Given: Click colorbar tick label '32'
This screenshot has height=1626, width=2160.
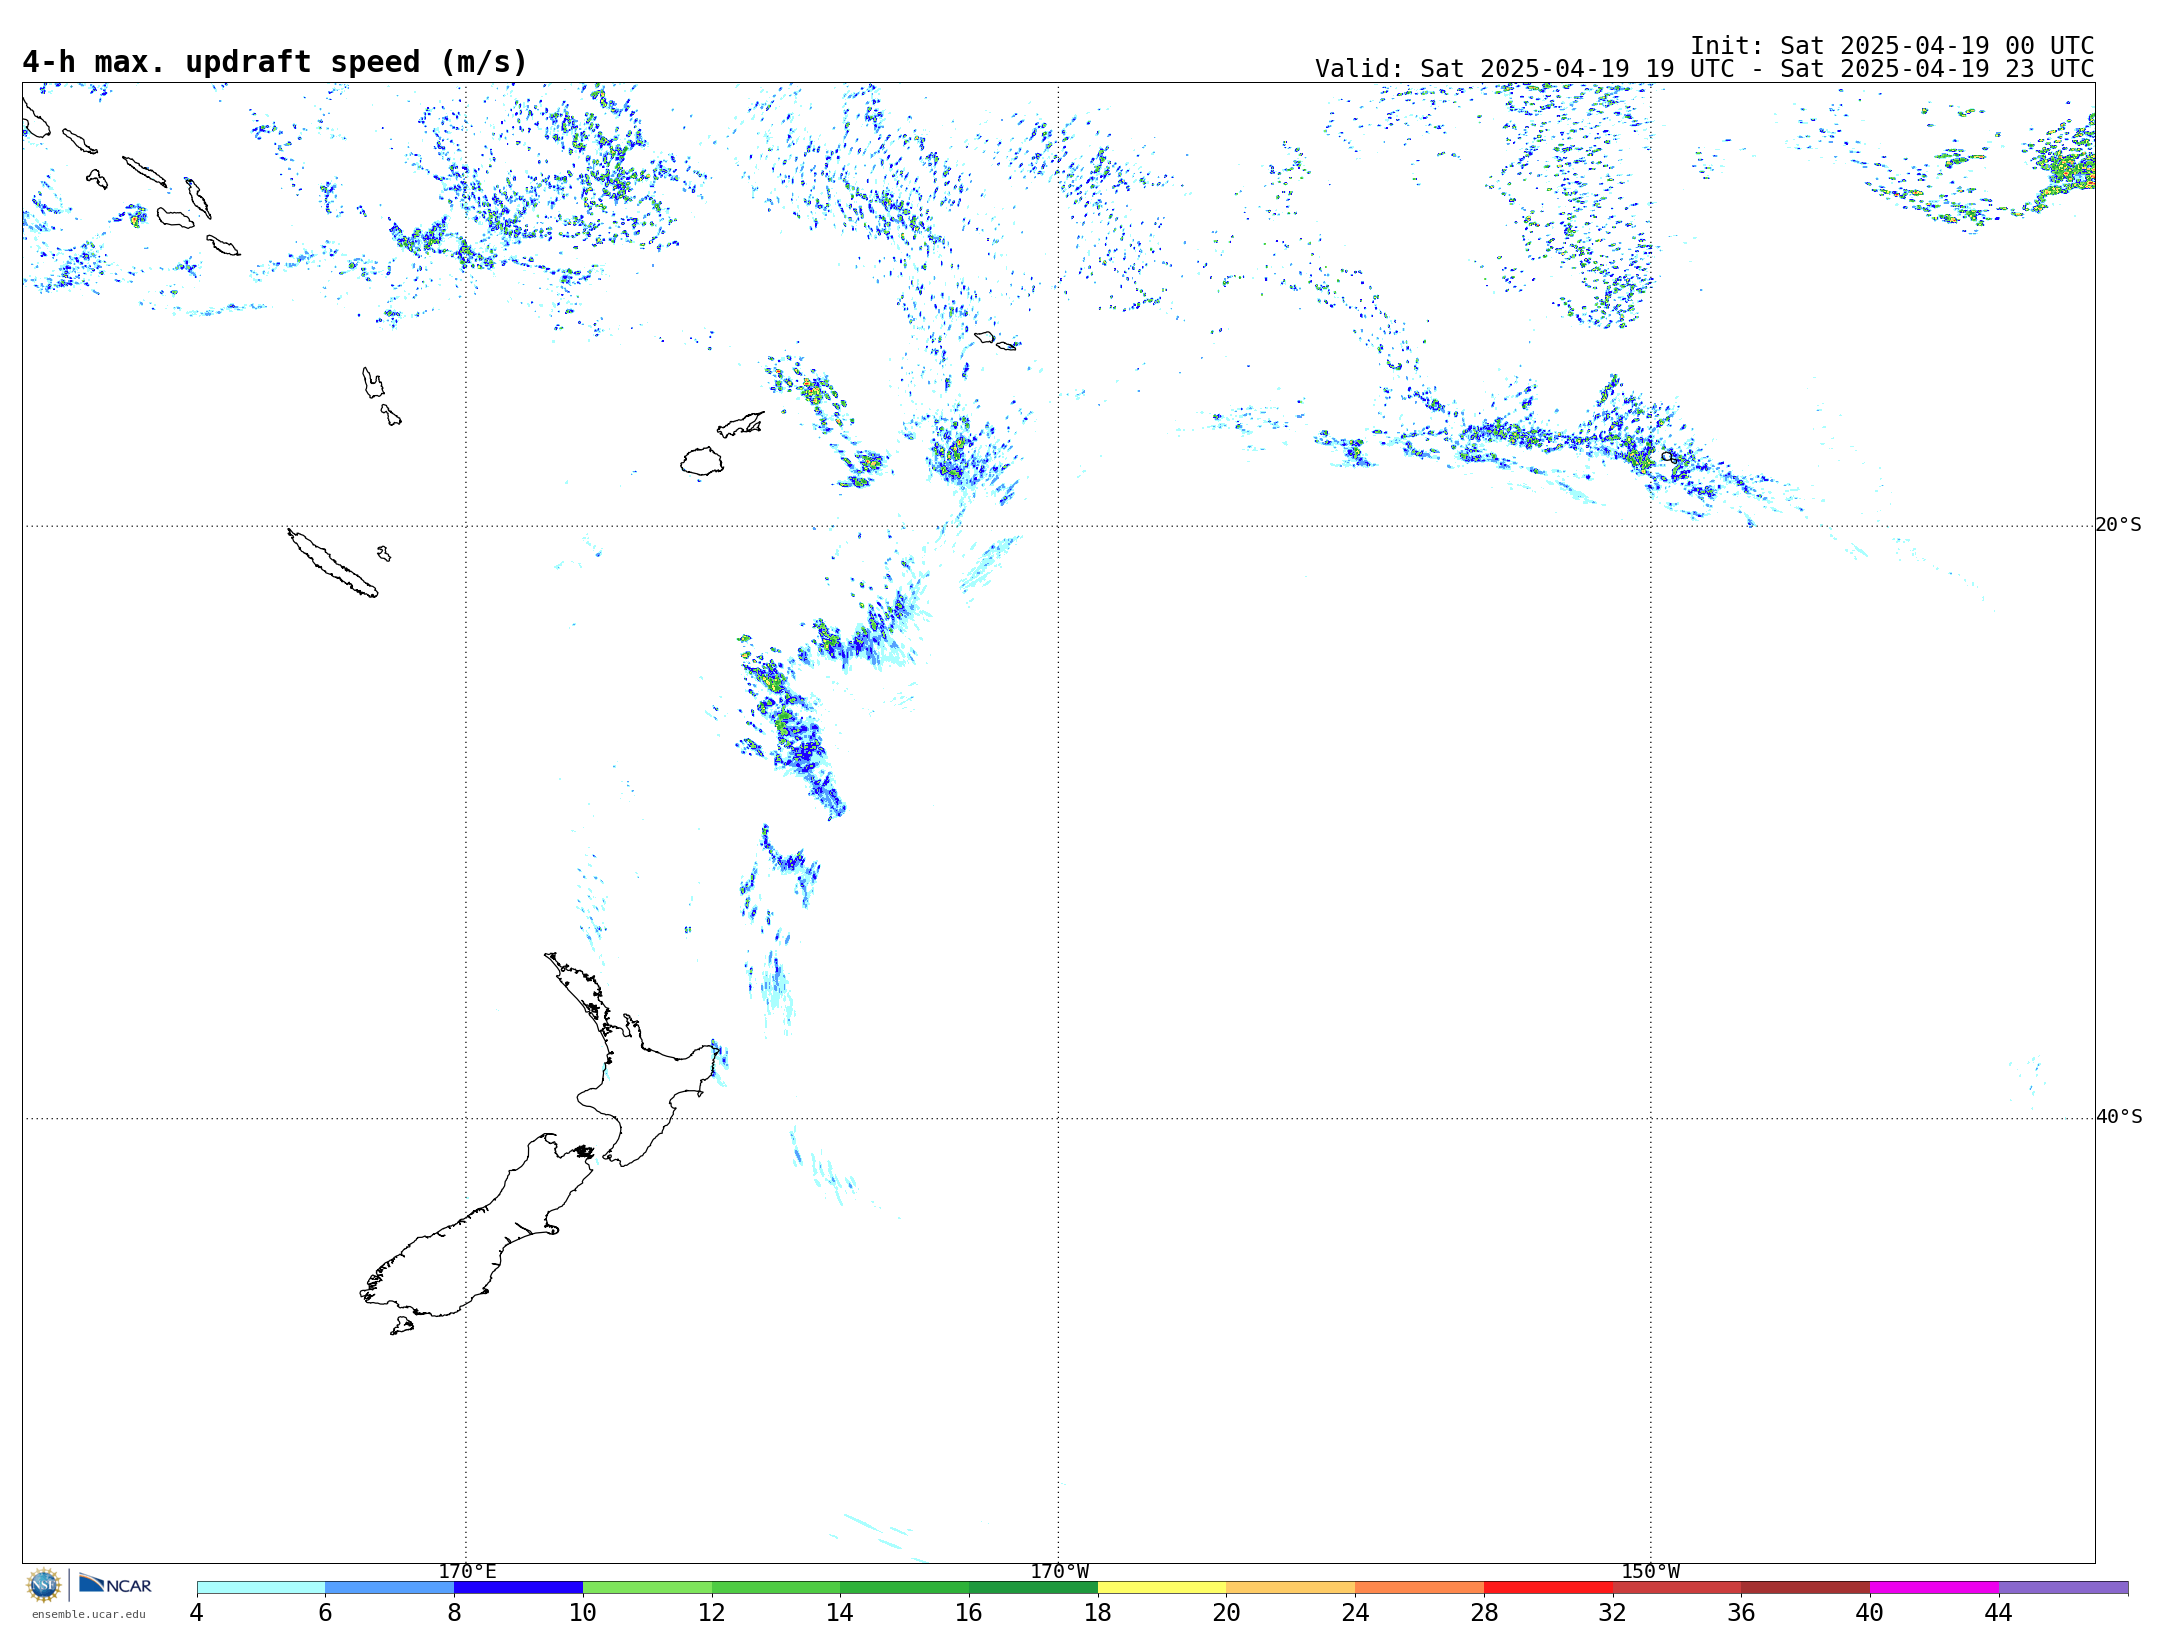Looking at the screenshot, I should [1613, 1613].
